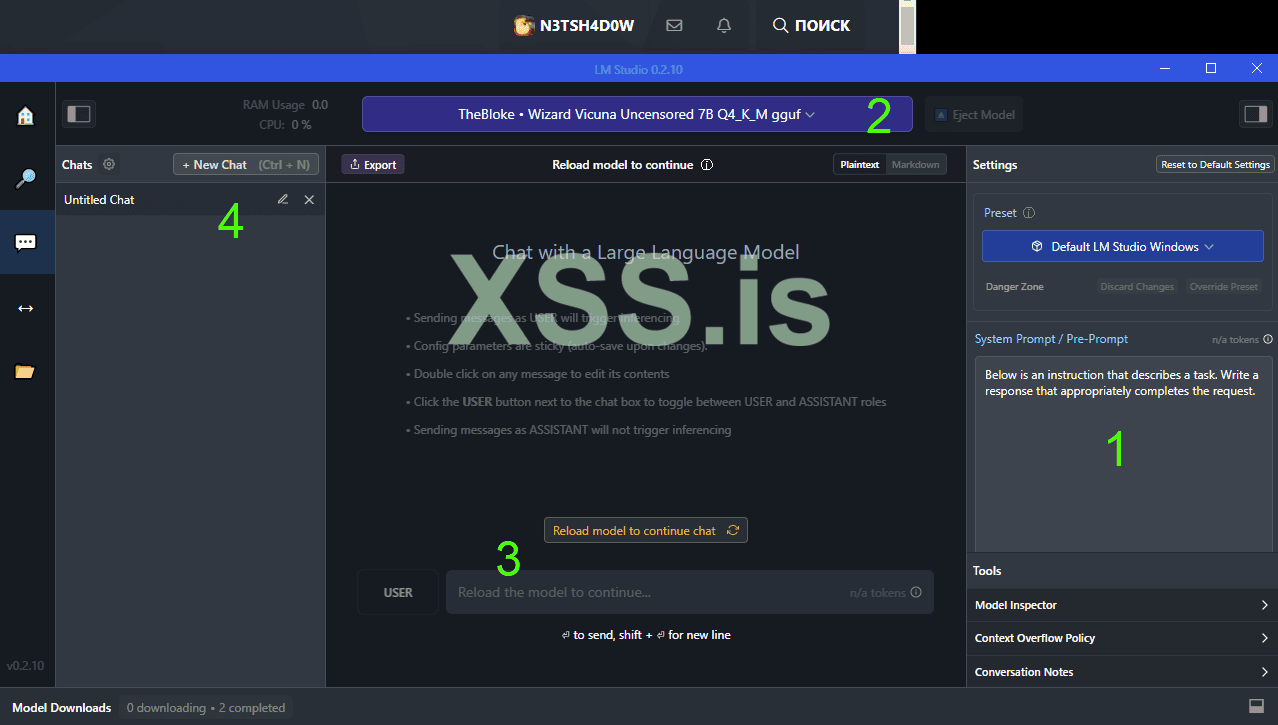Click Override Preset button
Screen dimensions: 1278x725
[1223, 287]
